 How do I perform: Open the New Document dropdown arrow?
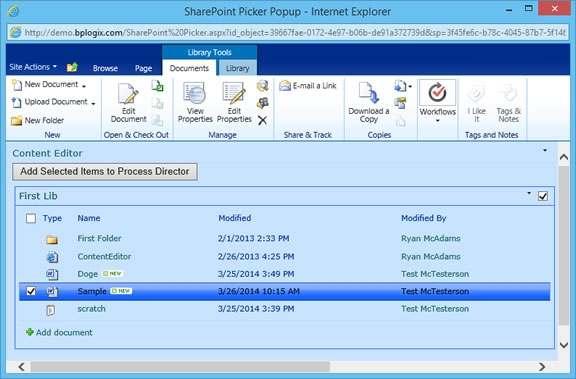tap(84, 86)
